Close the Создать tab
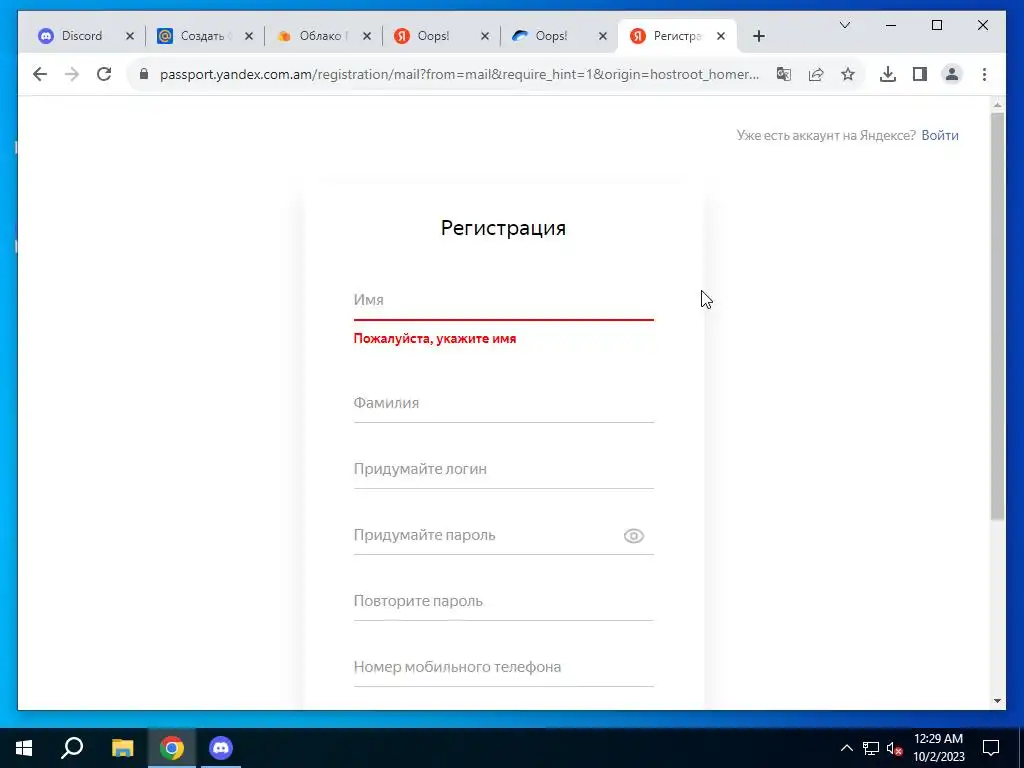The height and width of the screenshot is (768, 1024). [249, 37]
